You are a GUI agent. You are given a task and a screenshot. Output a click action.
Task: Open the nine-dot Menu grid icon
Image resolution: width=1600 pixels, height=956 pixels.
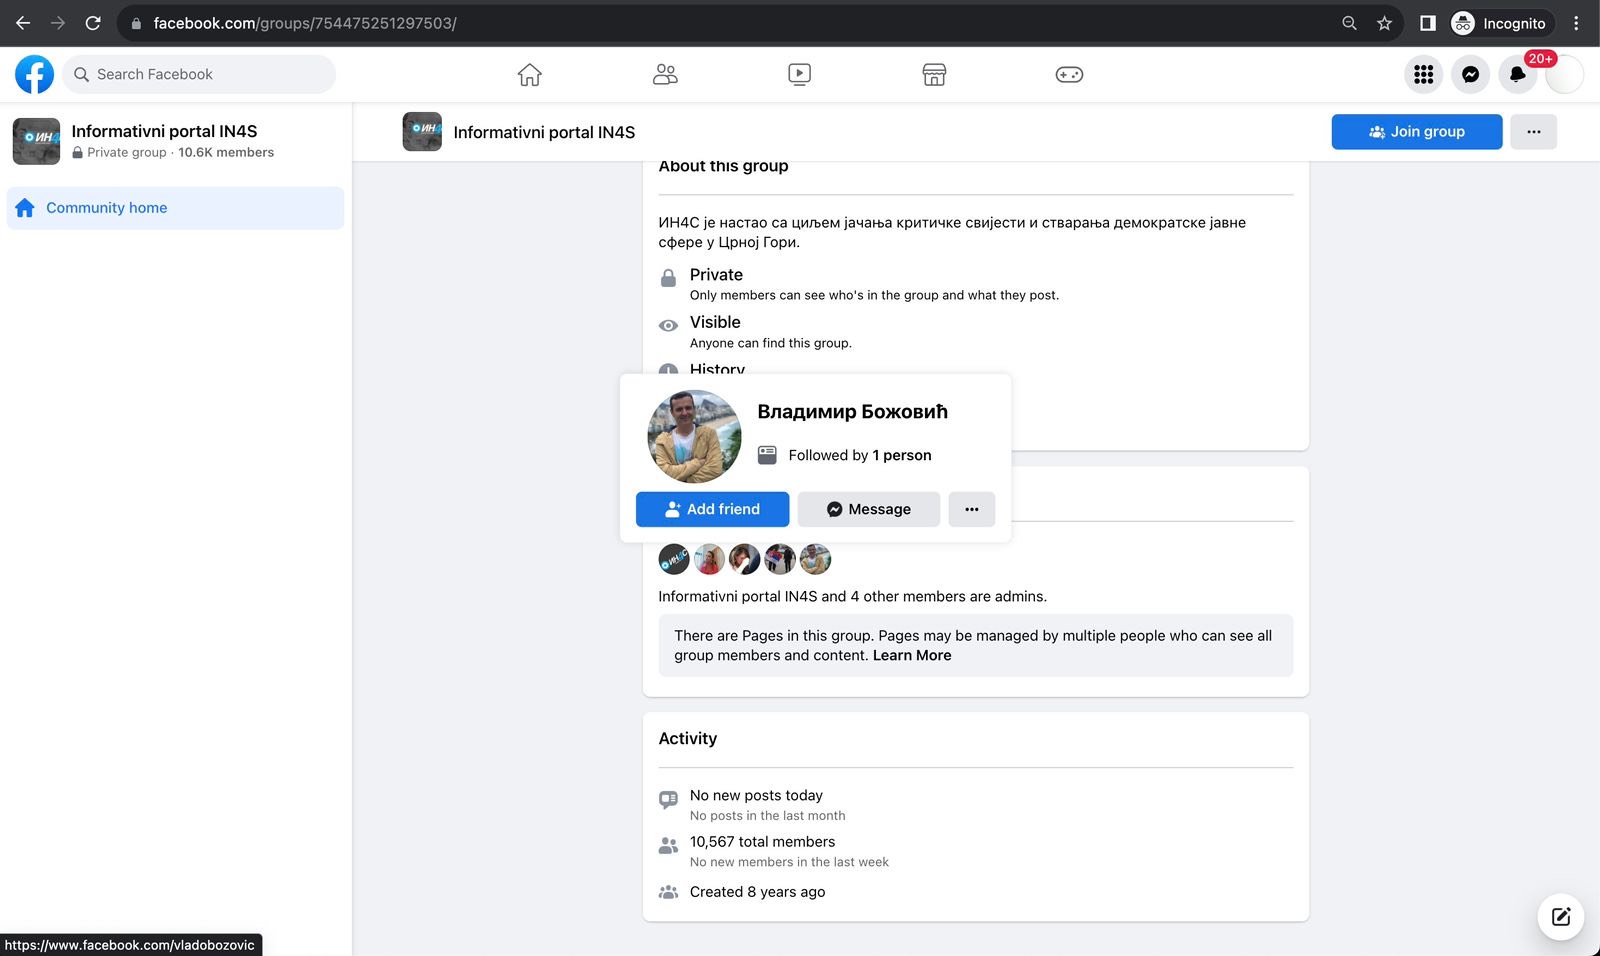coord(1424,74)
